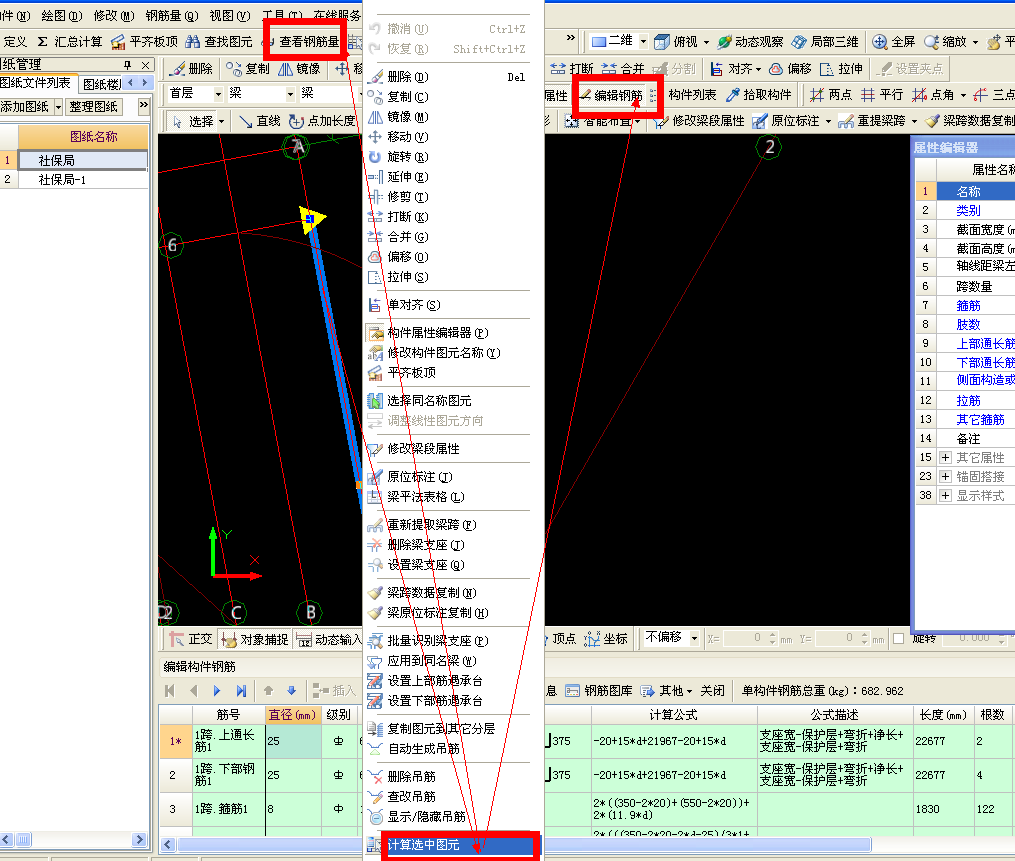Open 二维 view mode dropdown
Image resolution: width=1015 pixels, height=861 pixels.
click(x=643, y=41)
